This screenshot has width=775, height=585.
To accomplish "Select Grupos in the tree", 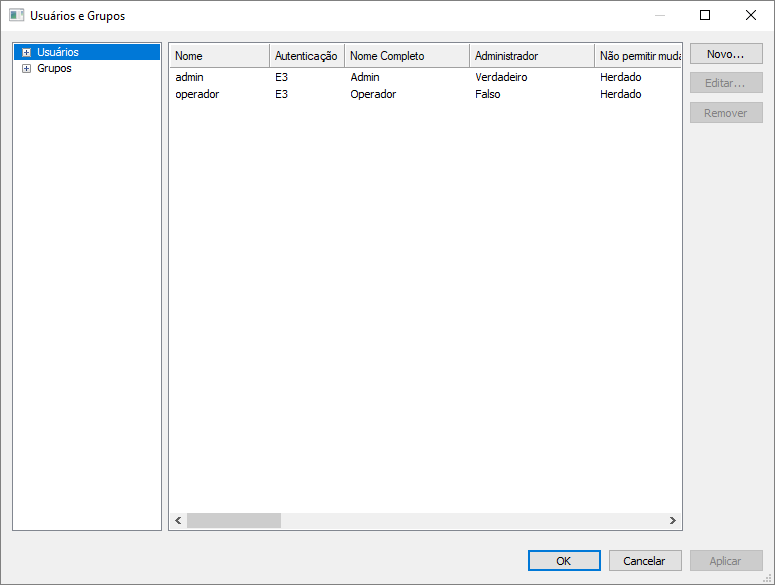I will 54,69.
